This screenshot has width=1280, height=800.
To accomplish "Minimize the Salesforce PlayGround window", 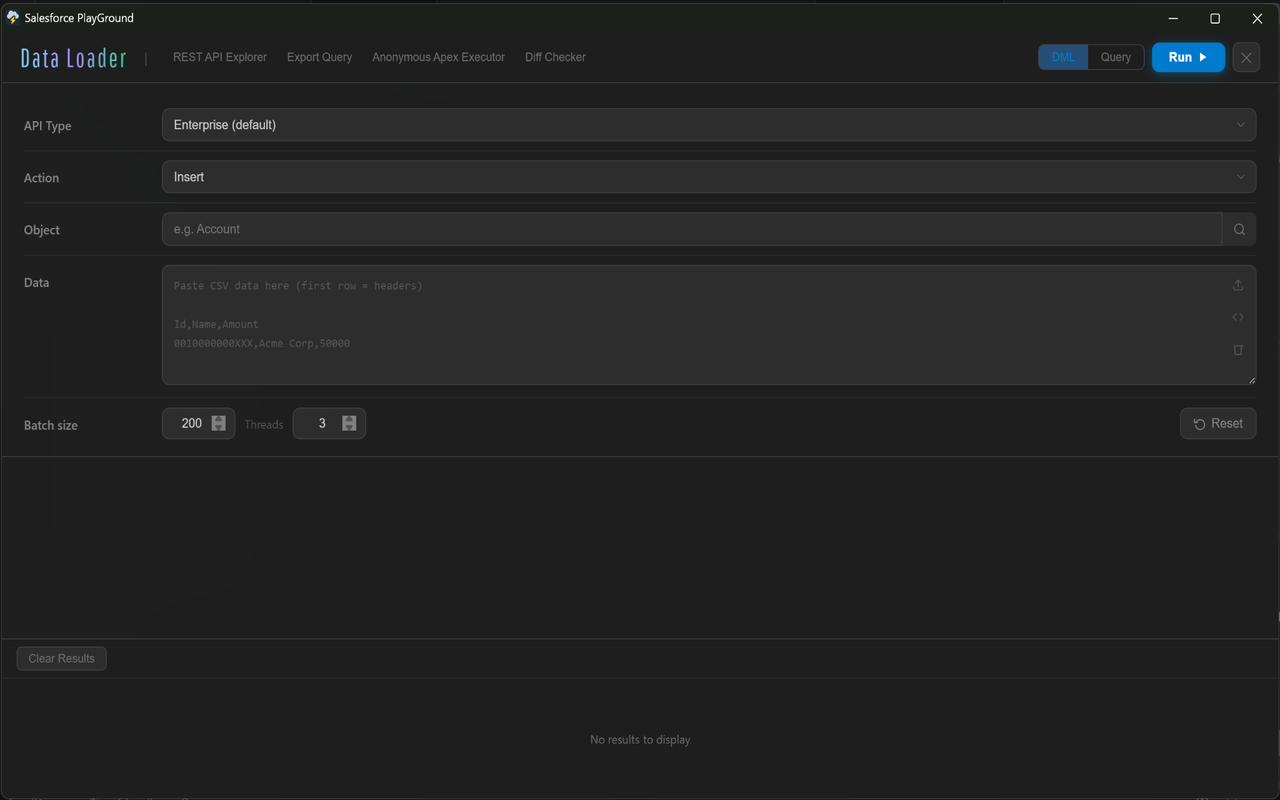I will tap(1172, 18).
